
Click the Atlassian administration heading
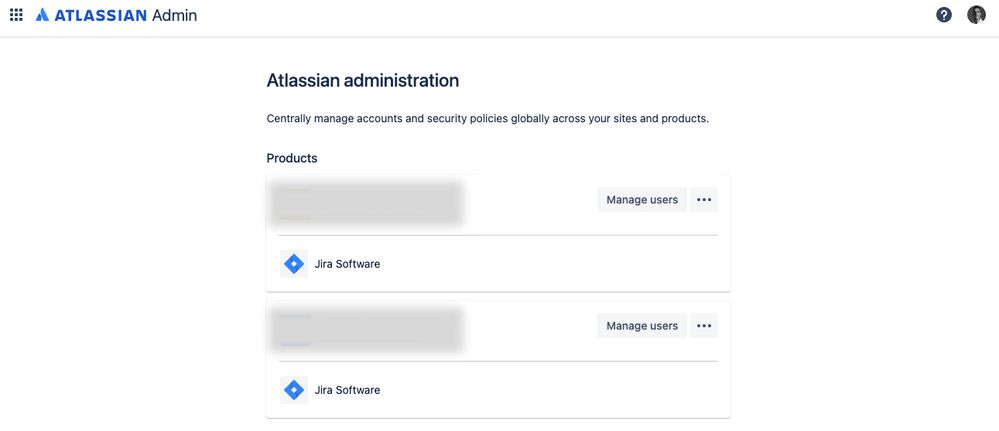tap(363, 81)
